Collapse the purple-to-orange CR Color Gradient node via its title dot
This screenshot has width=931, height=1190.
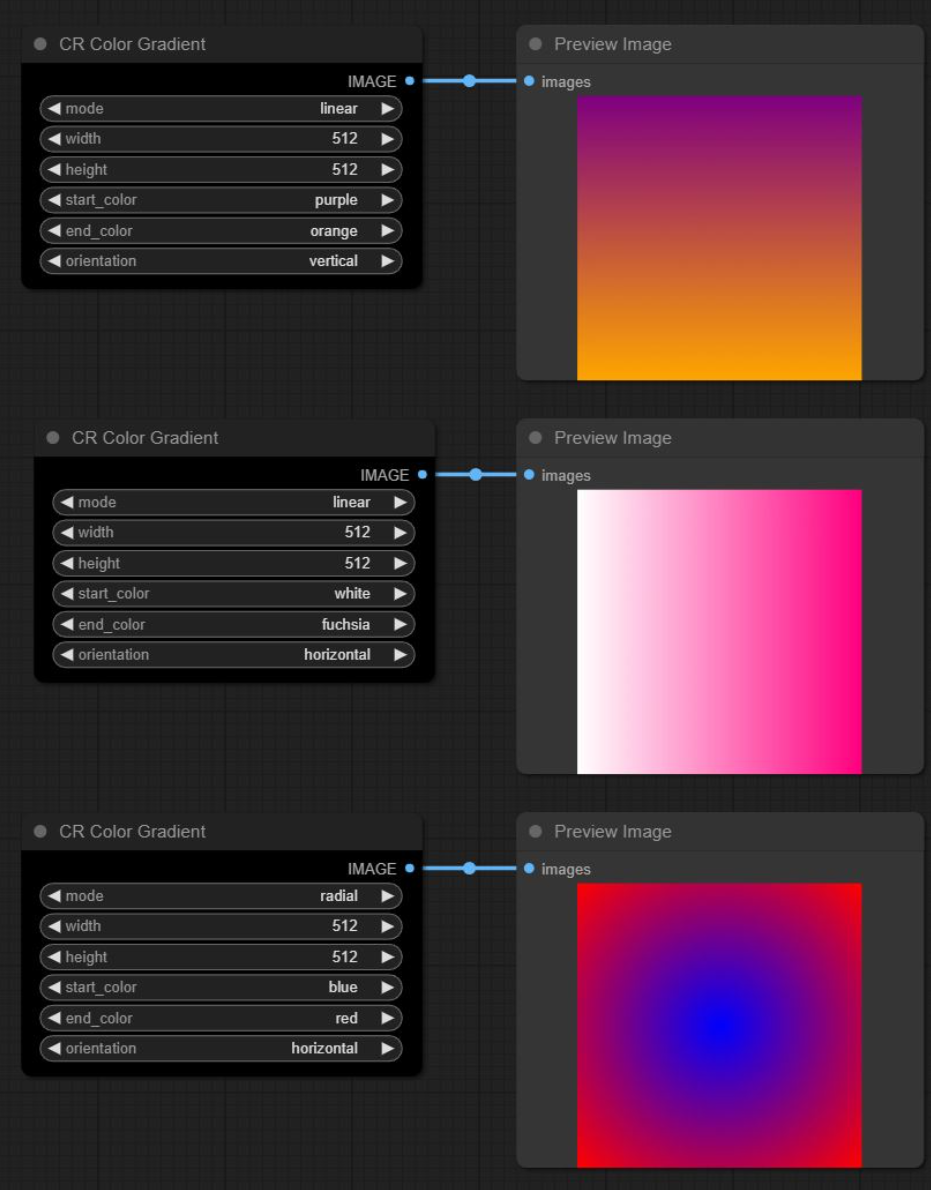click(x=40, y=44)
